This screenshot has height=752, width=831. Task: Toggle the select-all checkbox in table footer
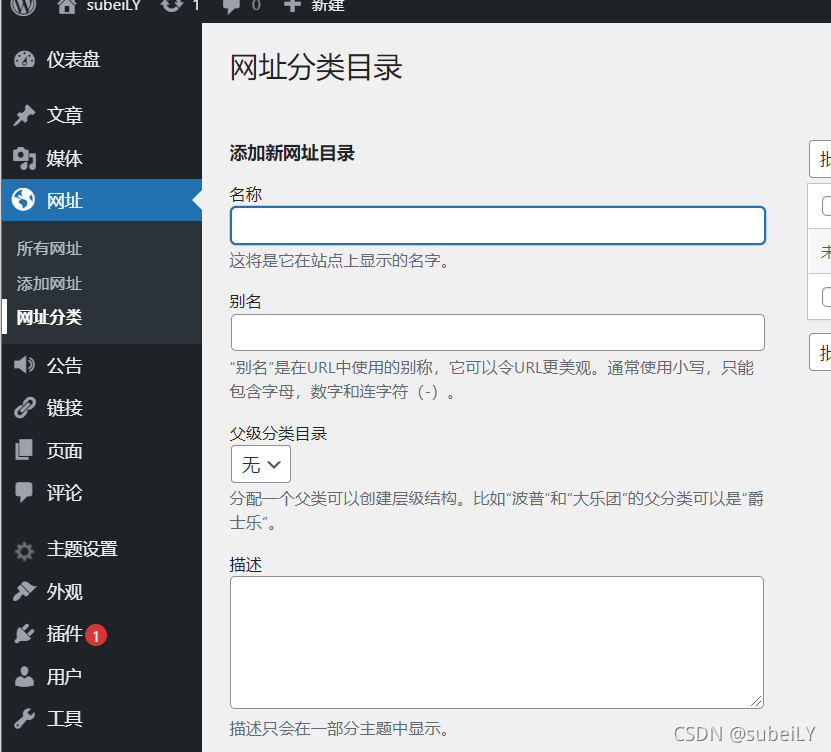pos(826,297)
